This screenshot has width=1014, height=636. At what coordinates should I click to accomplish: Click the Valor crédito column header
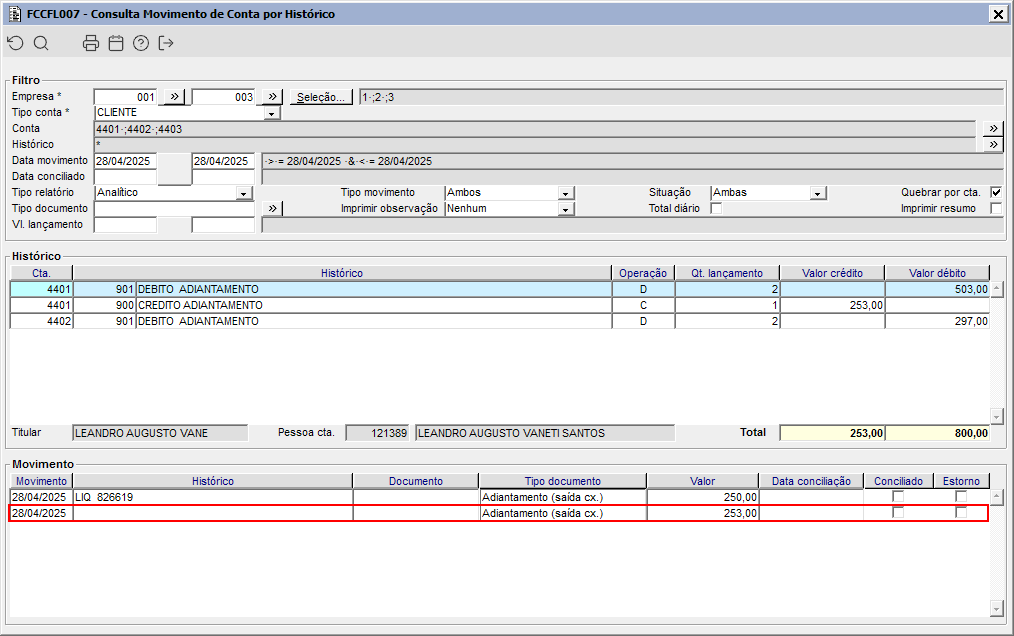(832, 273)
